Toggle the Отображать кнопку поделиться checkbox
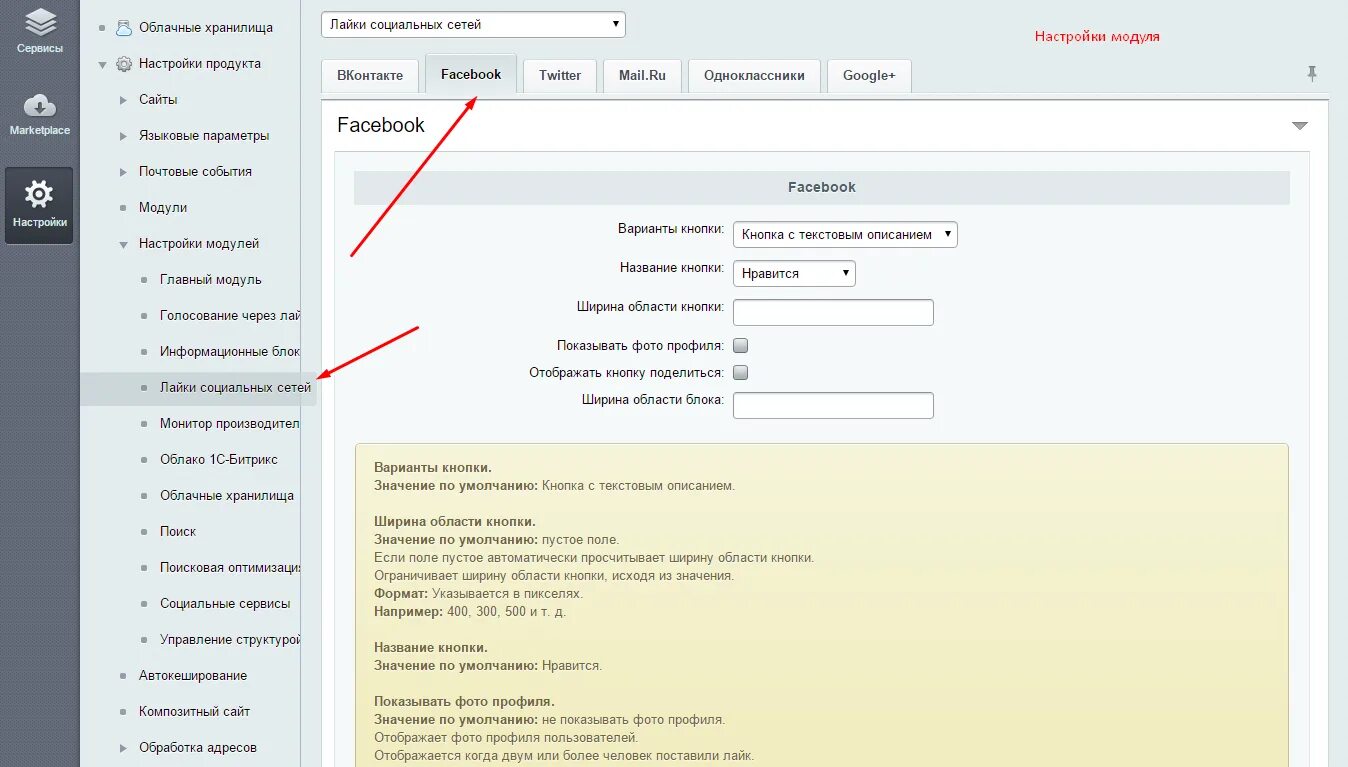The height and width of the screenshot is (767, 1348). click(741, 373)
